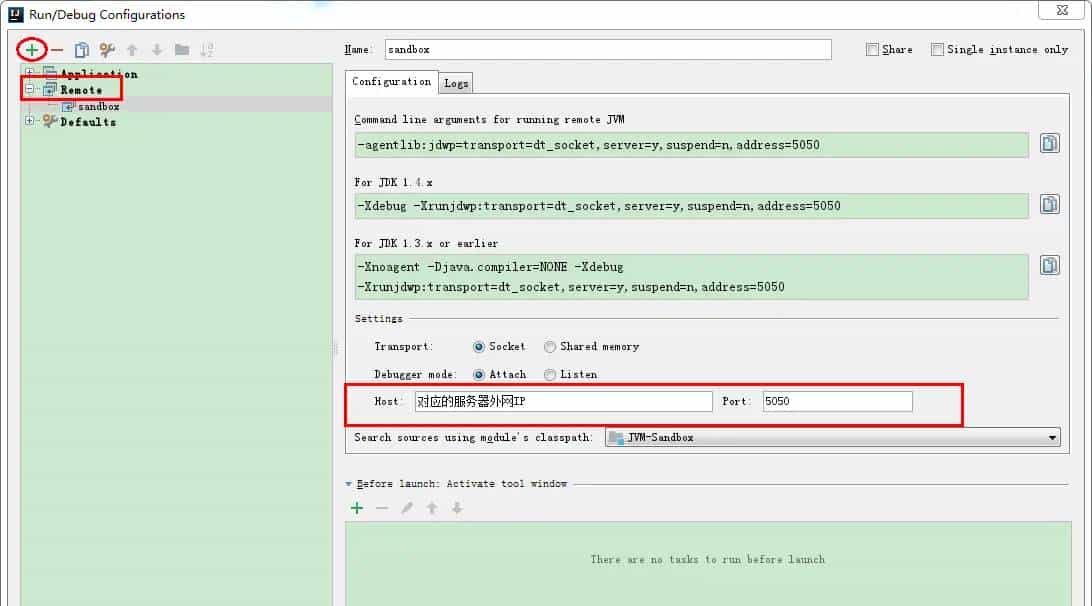This screenshot has height=606, width=1092.
Task: Copy the sandbox configuration
Action: pyautogui.click(x=82, y=48)
